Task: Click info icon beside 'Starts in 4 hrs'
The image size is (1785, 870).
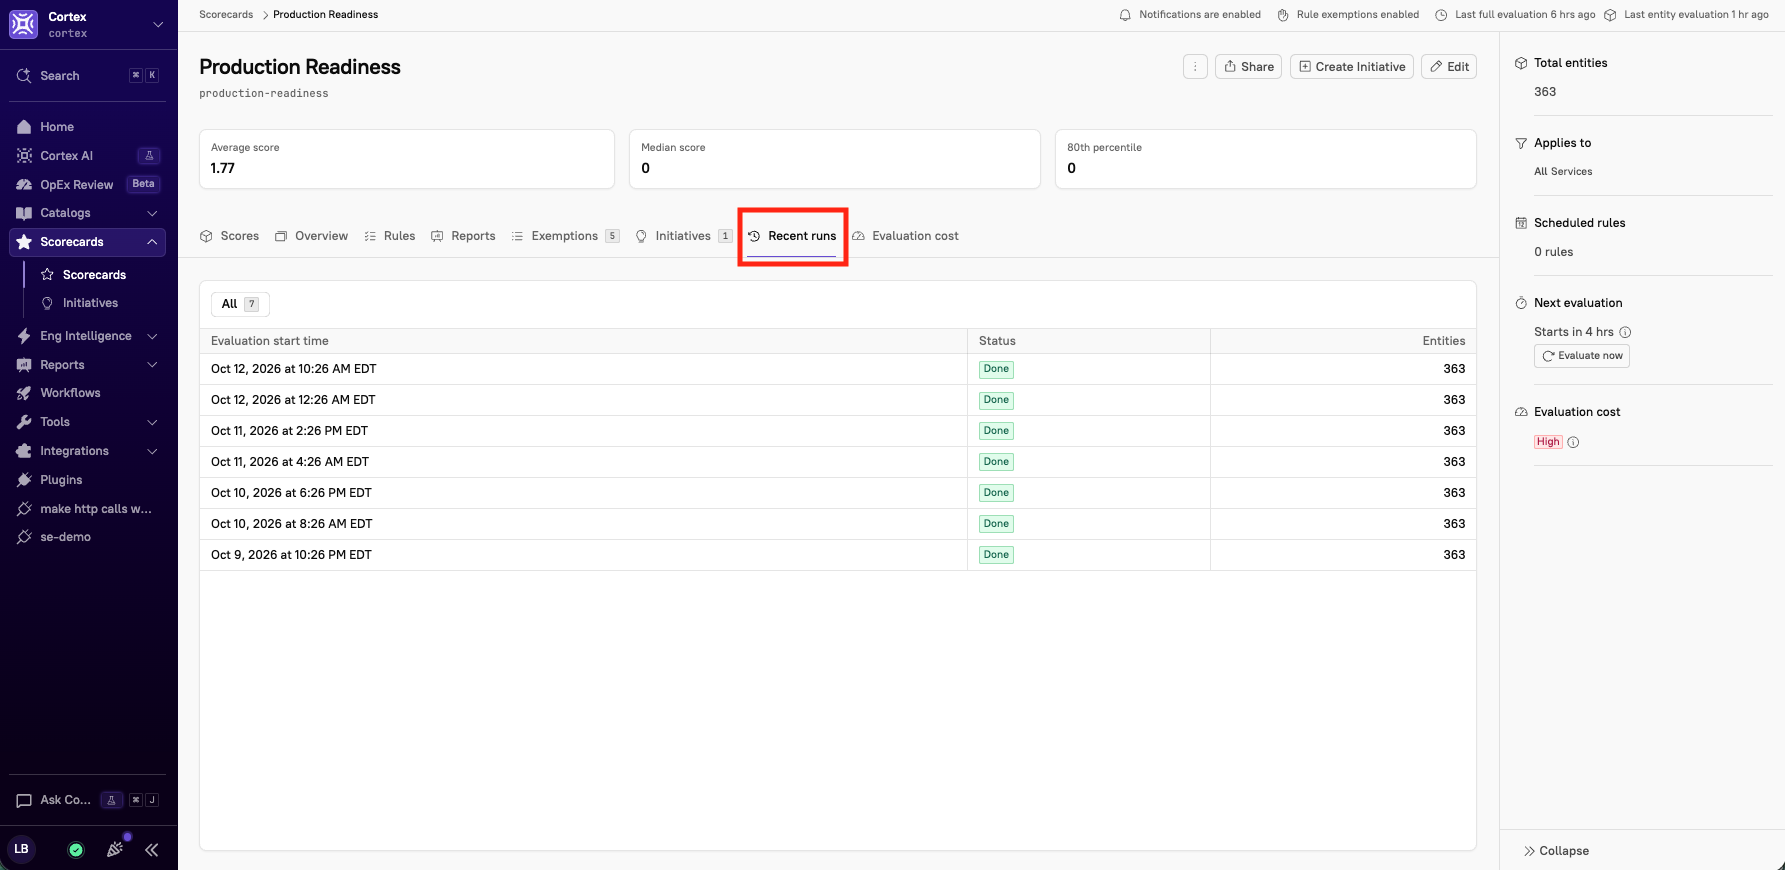Action: pos(1625,332)
